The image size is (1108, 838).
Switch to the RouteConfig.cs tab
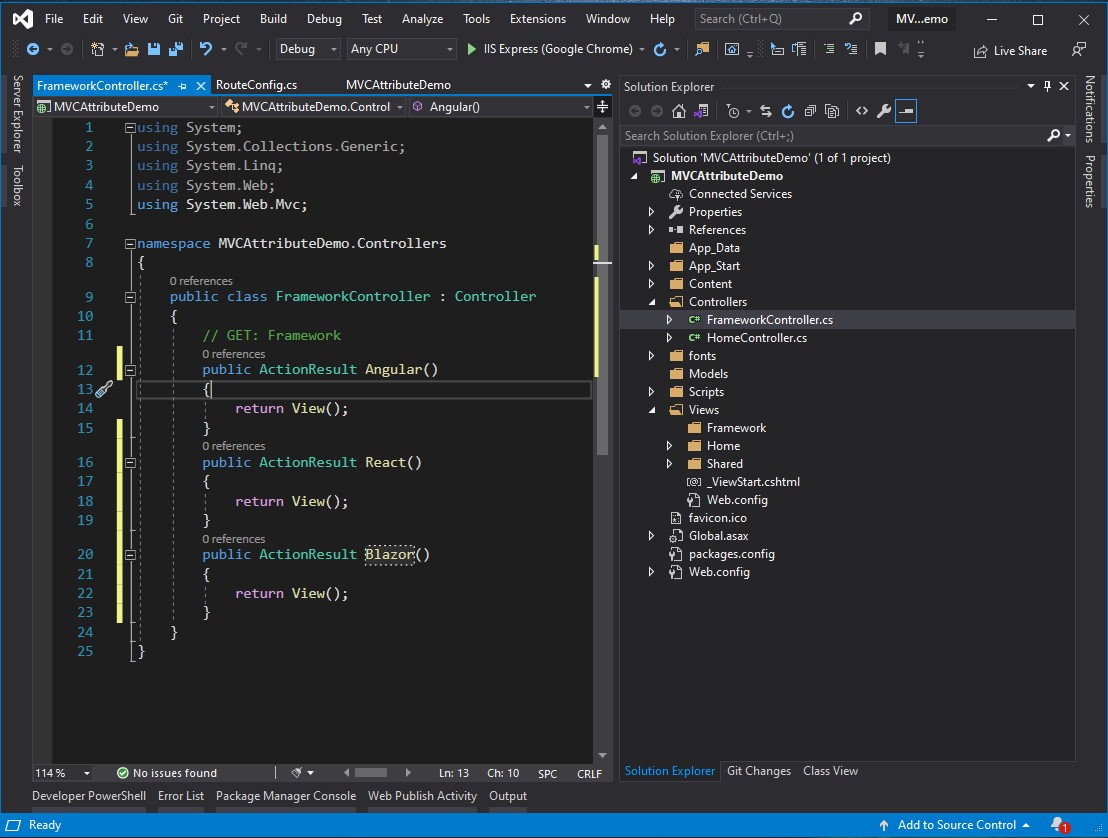[x=256, y=84]
